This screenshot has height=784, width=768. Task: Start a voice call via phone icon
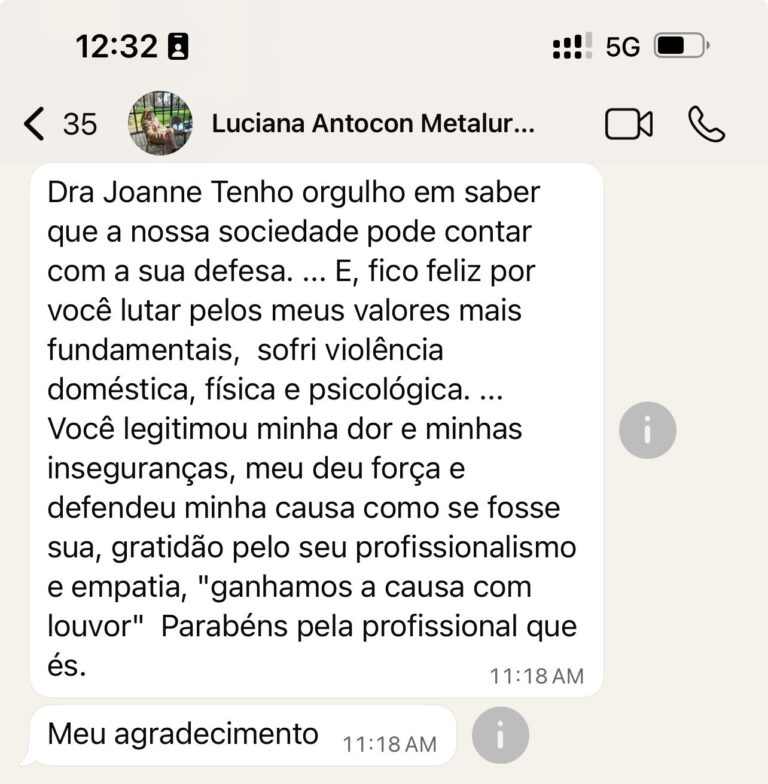coord(706,124)
